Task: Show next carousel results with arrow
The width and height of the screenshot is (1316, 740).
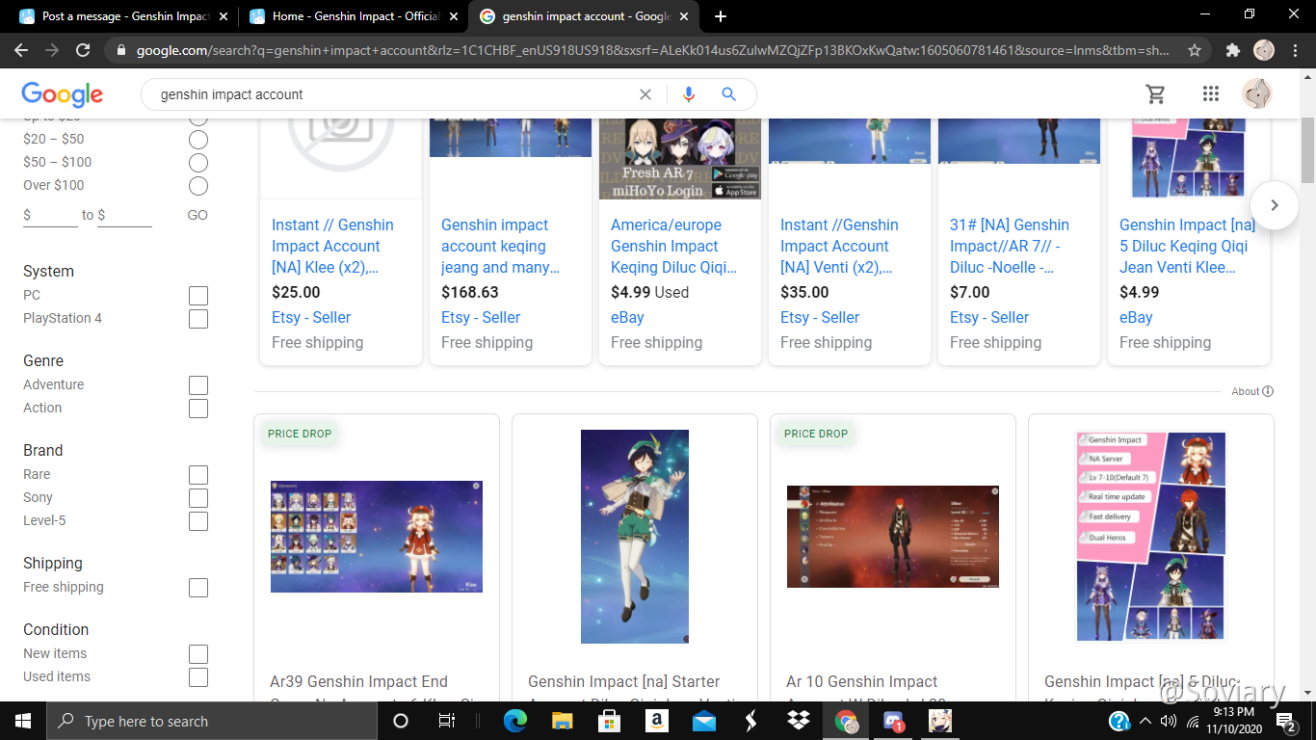Action: pyautogui.click(x=1274, y=205)
